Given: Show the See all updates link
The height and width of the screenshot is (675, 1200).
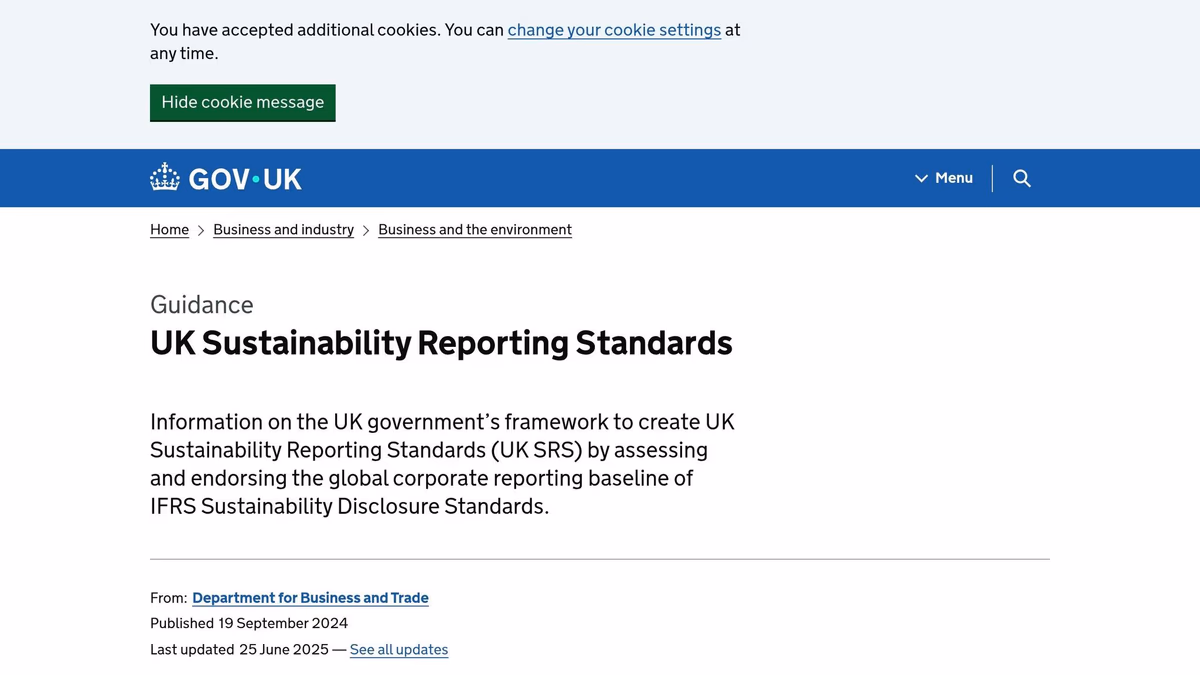Looking at the screenshot, I should click(x=399, y=650).
